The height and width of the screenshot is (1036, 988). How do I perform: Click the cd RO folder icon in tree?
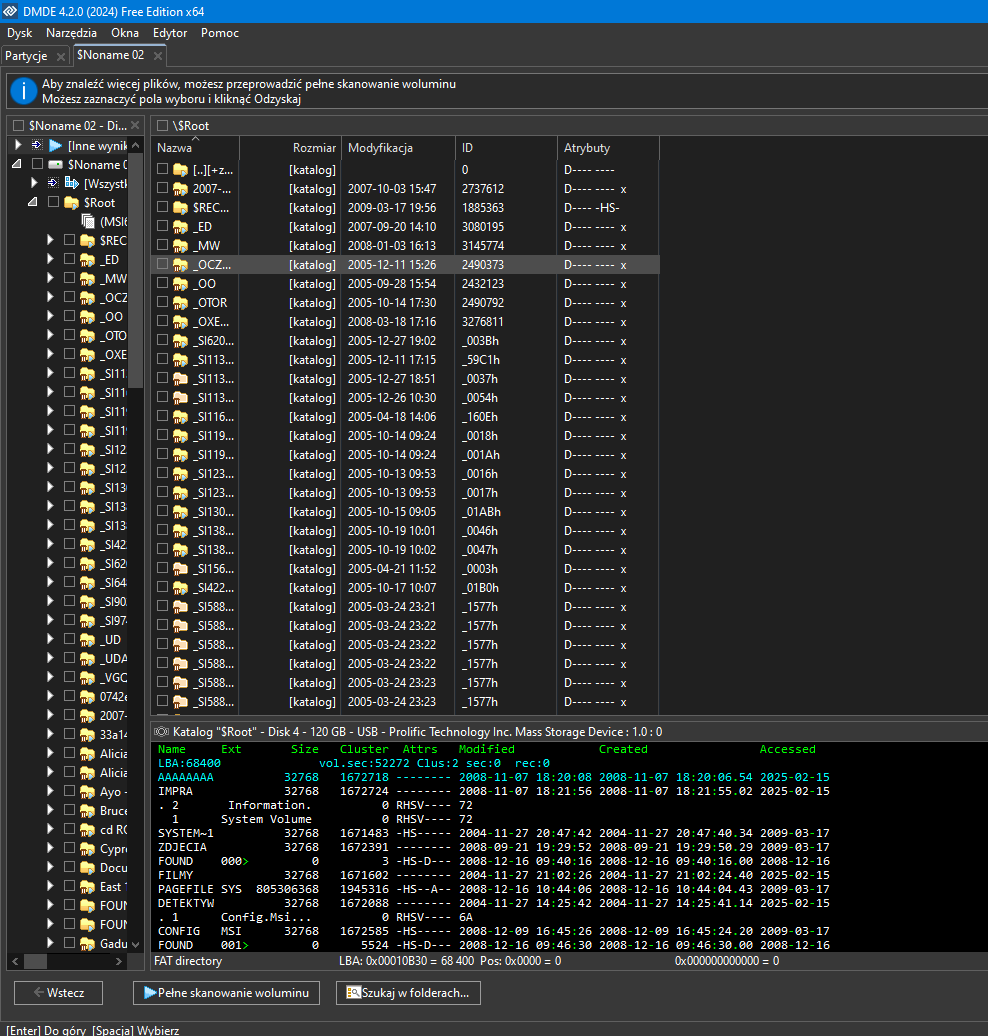click(x=87, y=830)
